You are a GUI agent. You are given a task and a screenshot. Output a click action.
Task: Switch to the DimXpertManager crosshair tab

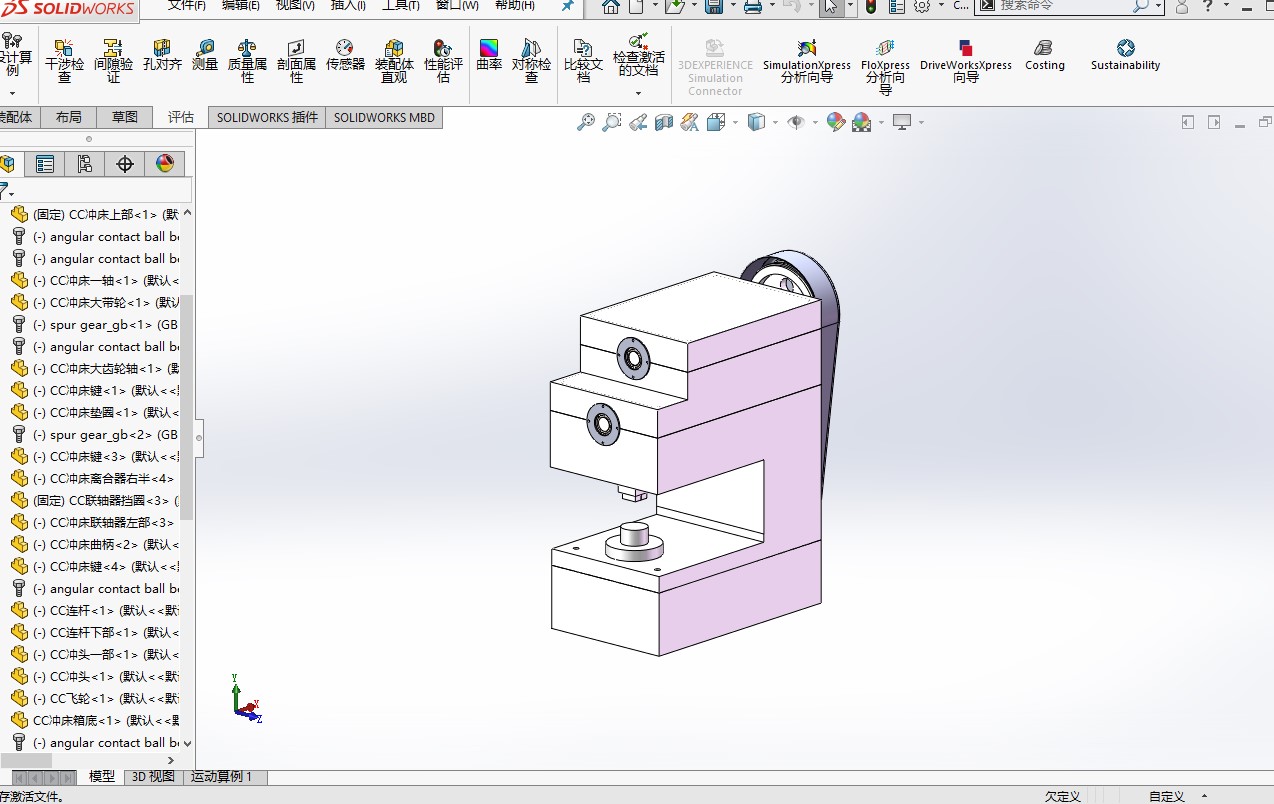click(x=125, y=164)
